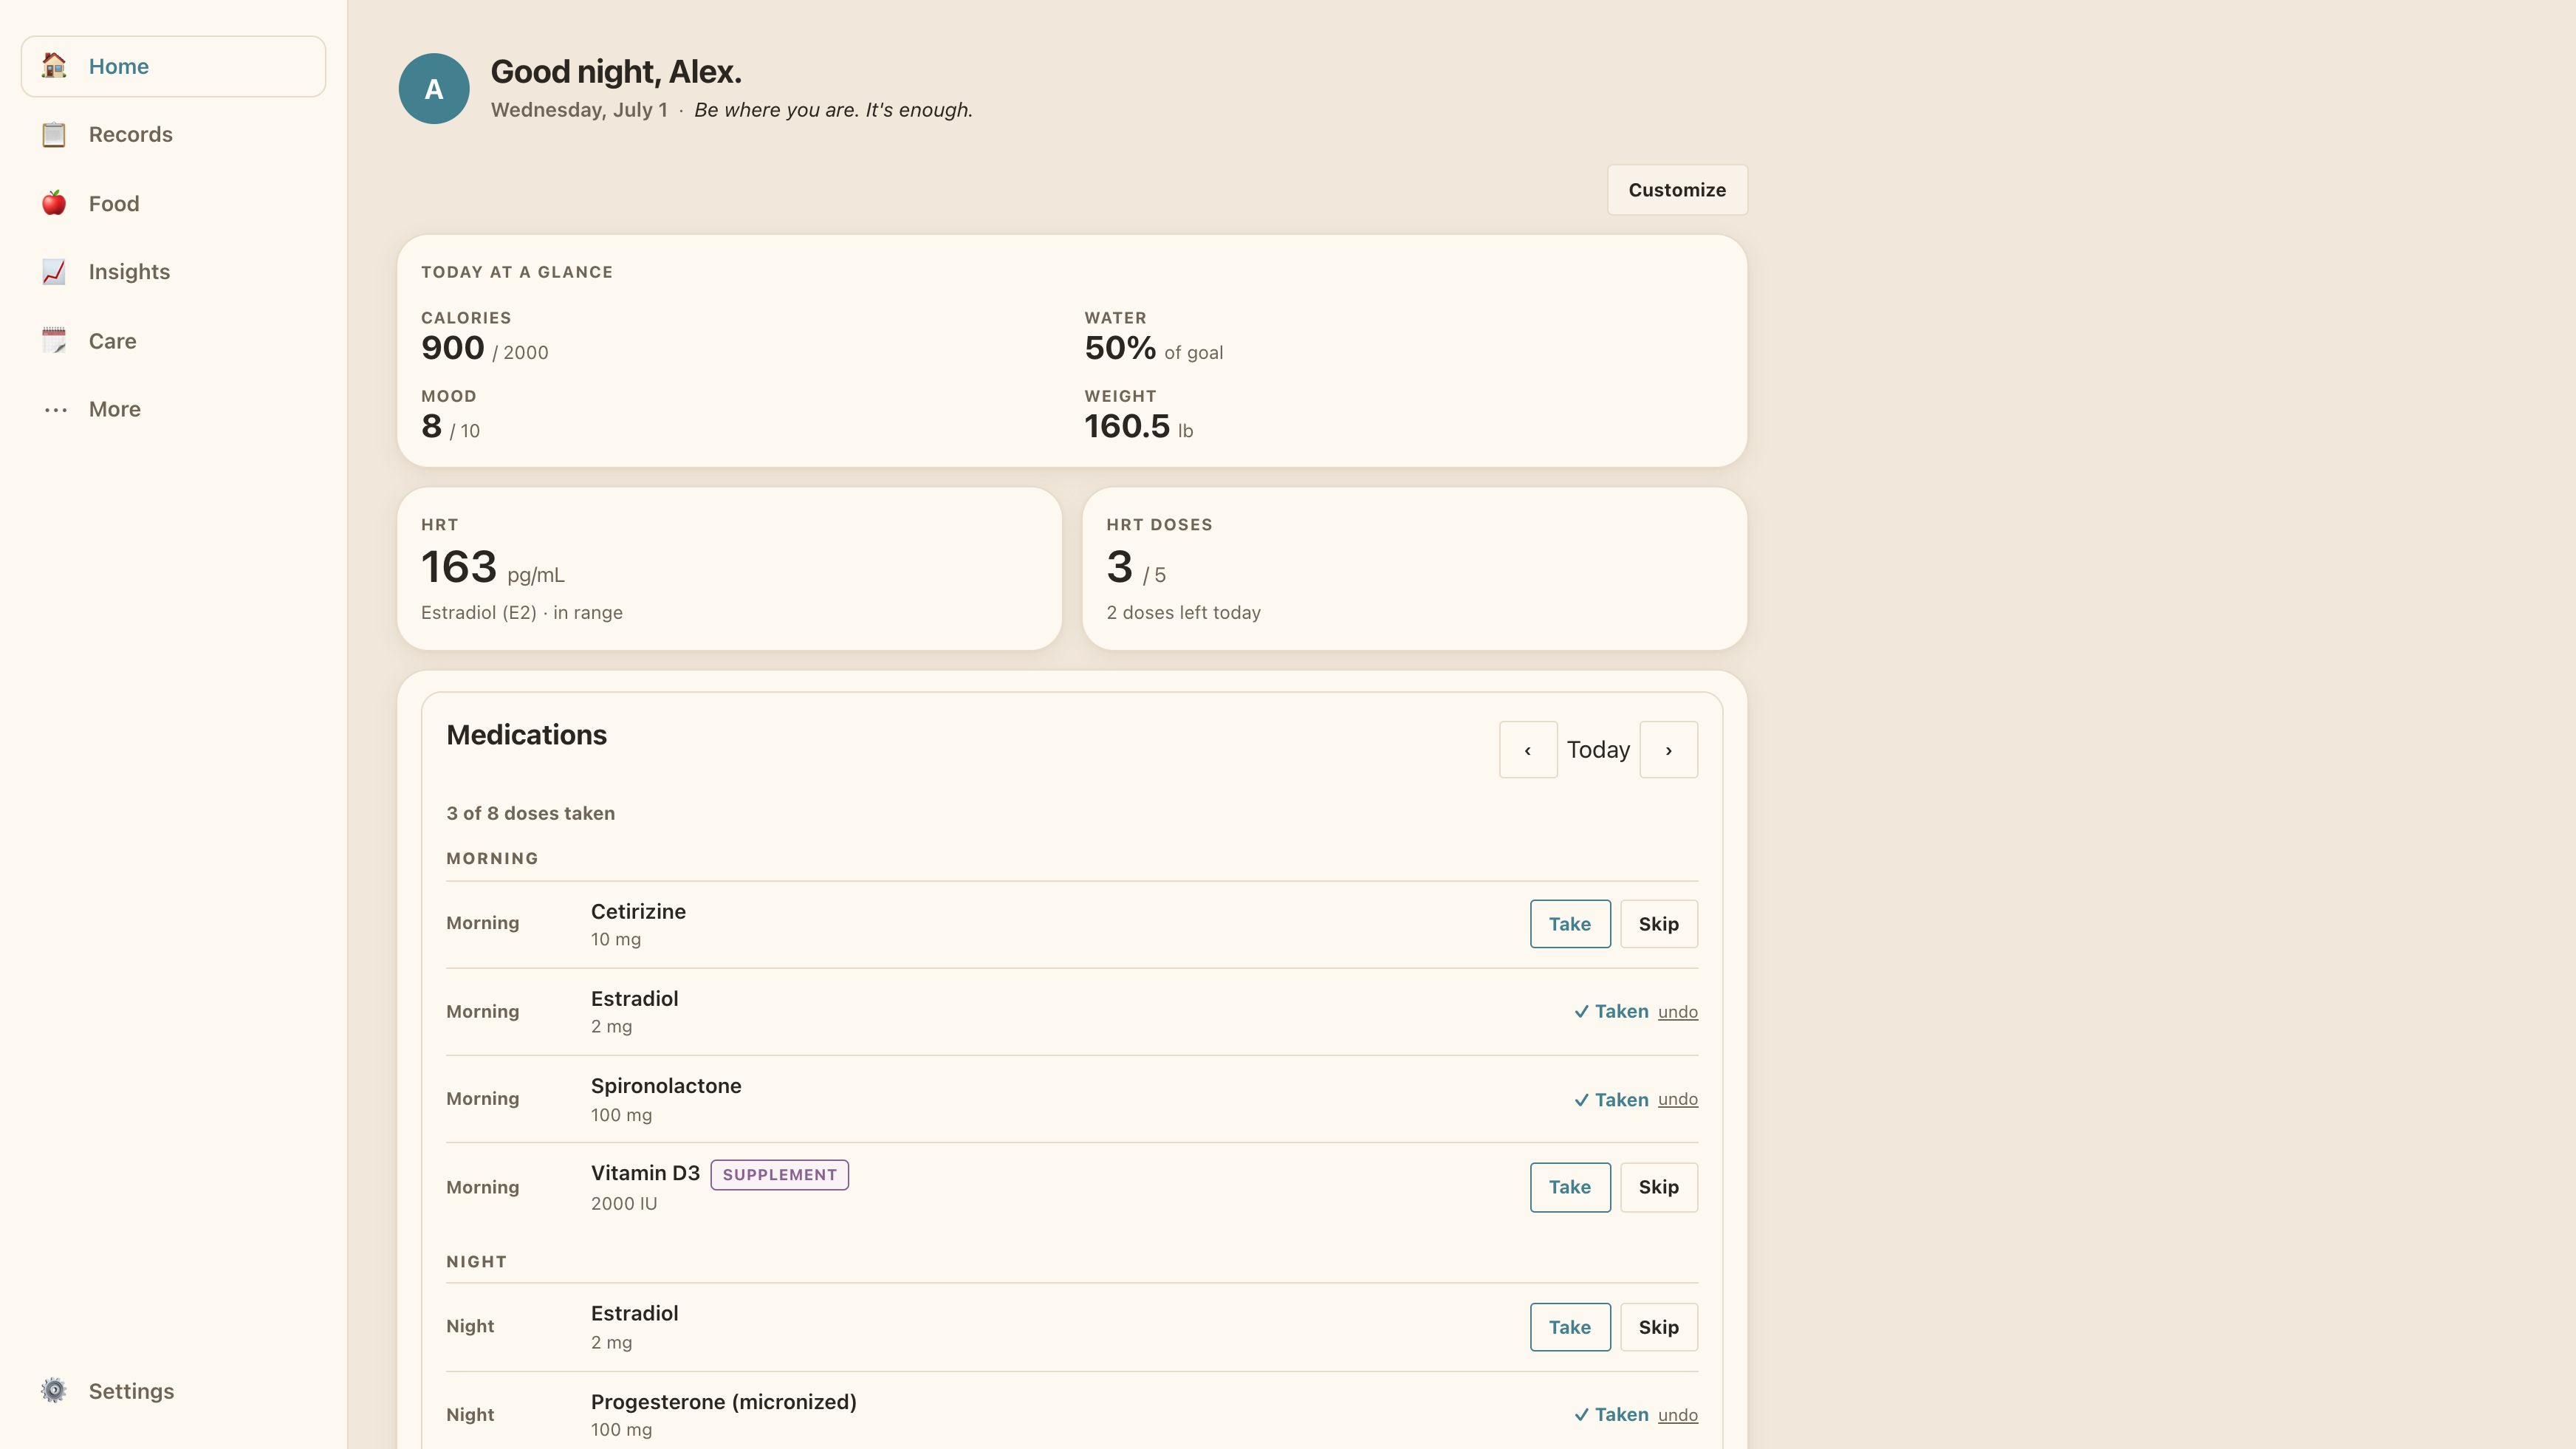This screenshot has height=1449, width=2576.
Task: Take the night Estradiol dose
Action: point(1570,1327)
